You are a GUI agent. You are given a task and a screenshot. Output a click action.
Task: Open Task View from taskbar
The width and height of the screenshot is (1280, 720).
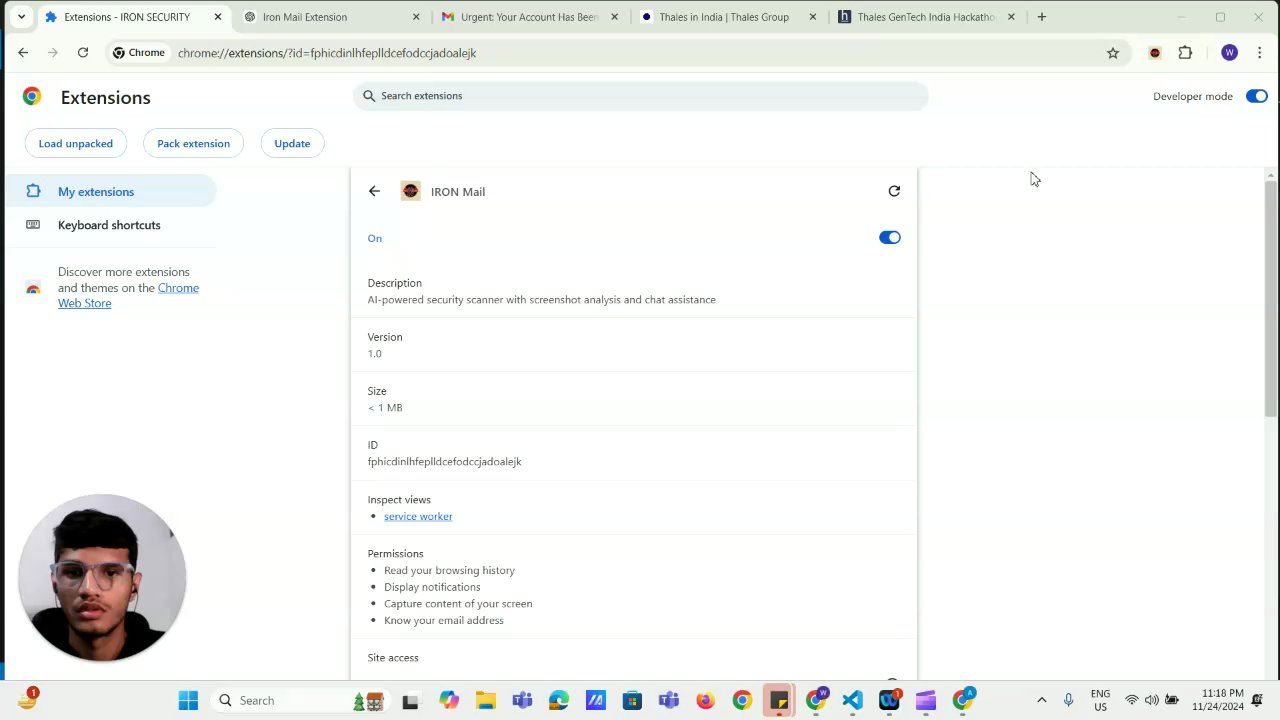[x=410, y=700]
